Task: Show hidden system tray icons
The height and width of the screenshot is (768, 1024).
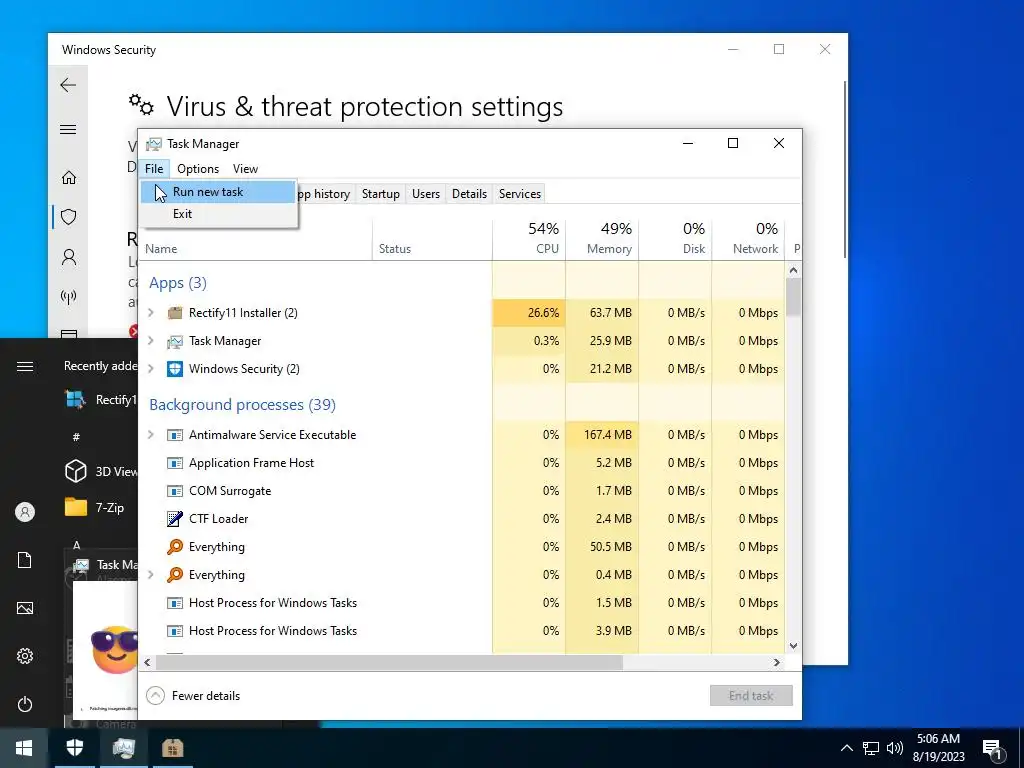Action: [846, 748]
